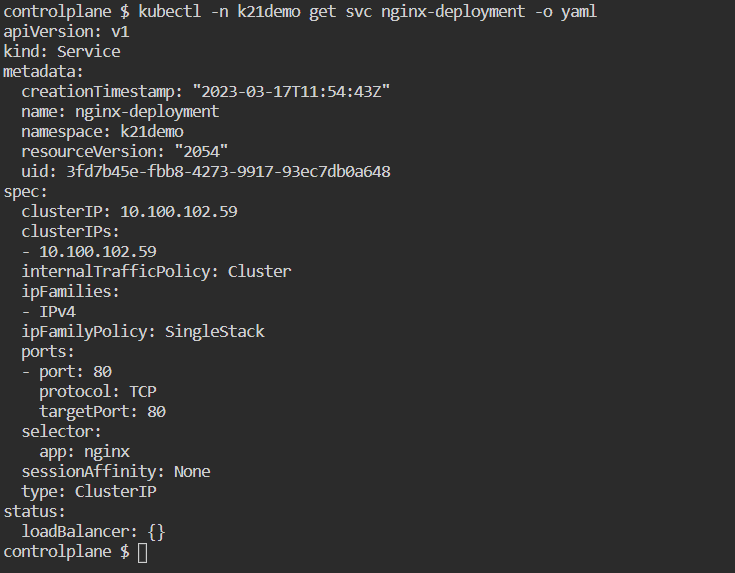Click the "targetPort: 80" line

[102, 411]
